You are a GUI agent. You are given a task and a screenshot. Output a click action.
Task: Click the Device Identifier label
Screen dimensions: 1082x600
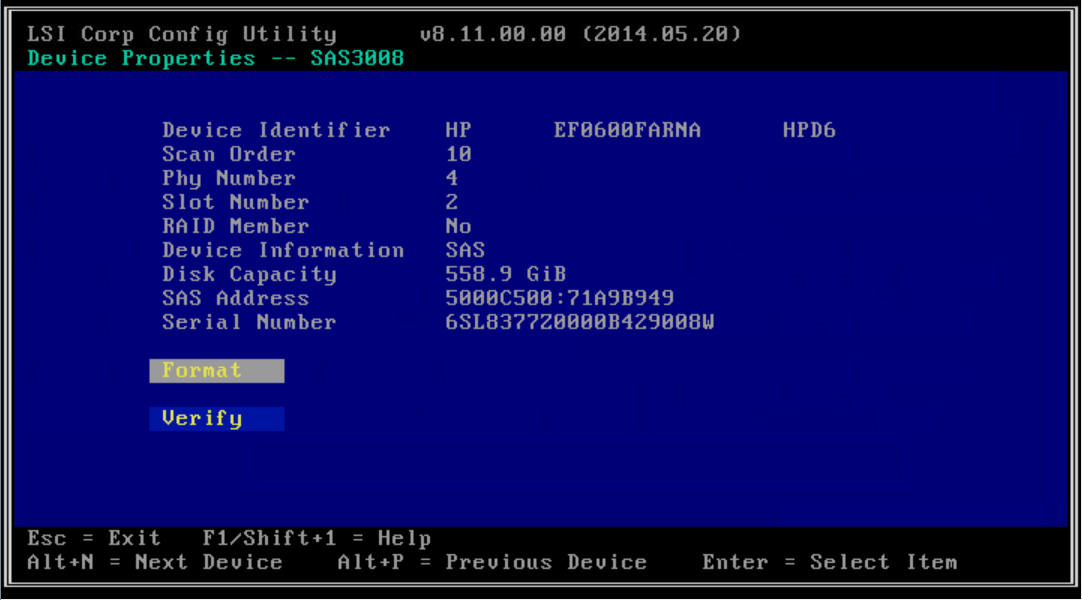(x=276, y=130)
